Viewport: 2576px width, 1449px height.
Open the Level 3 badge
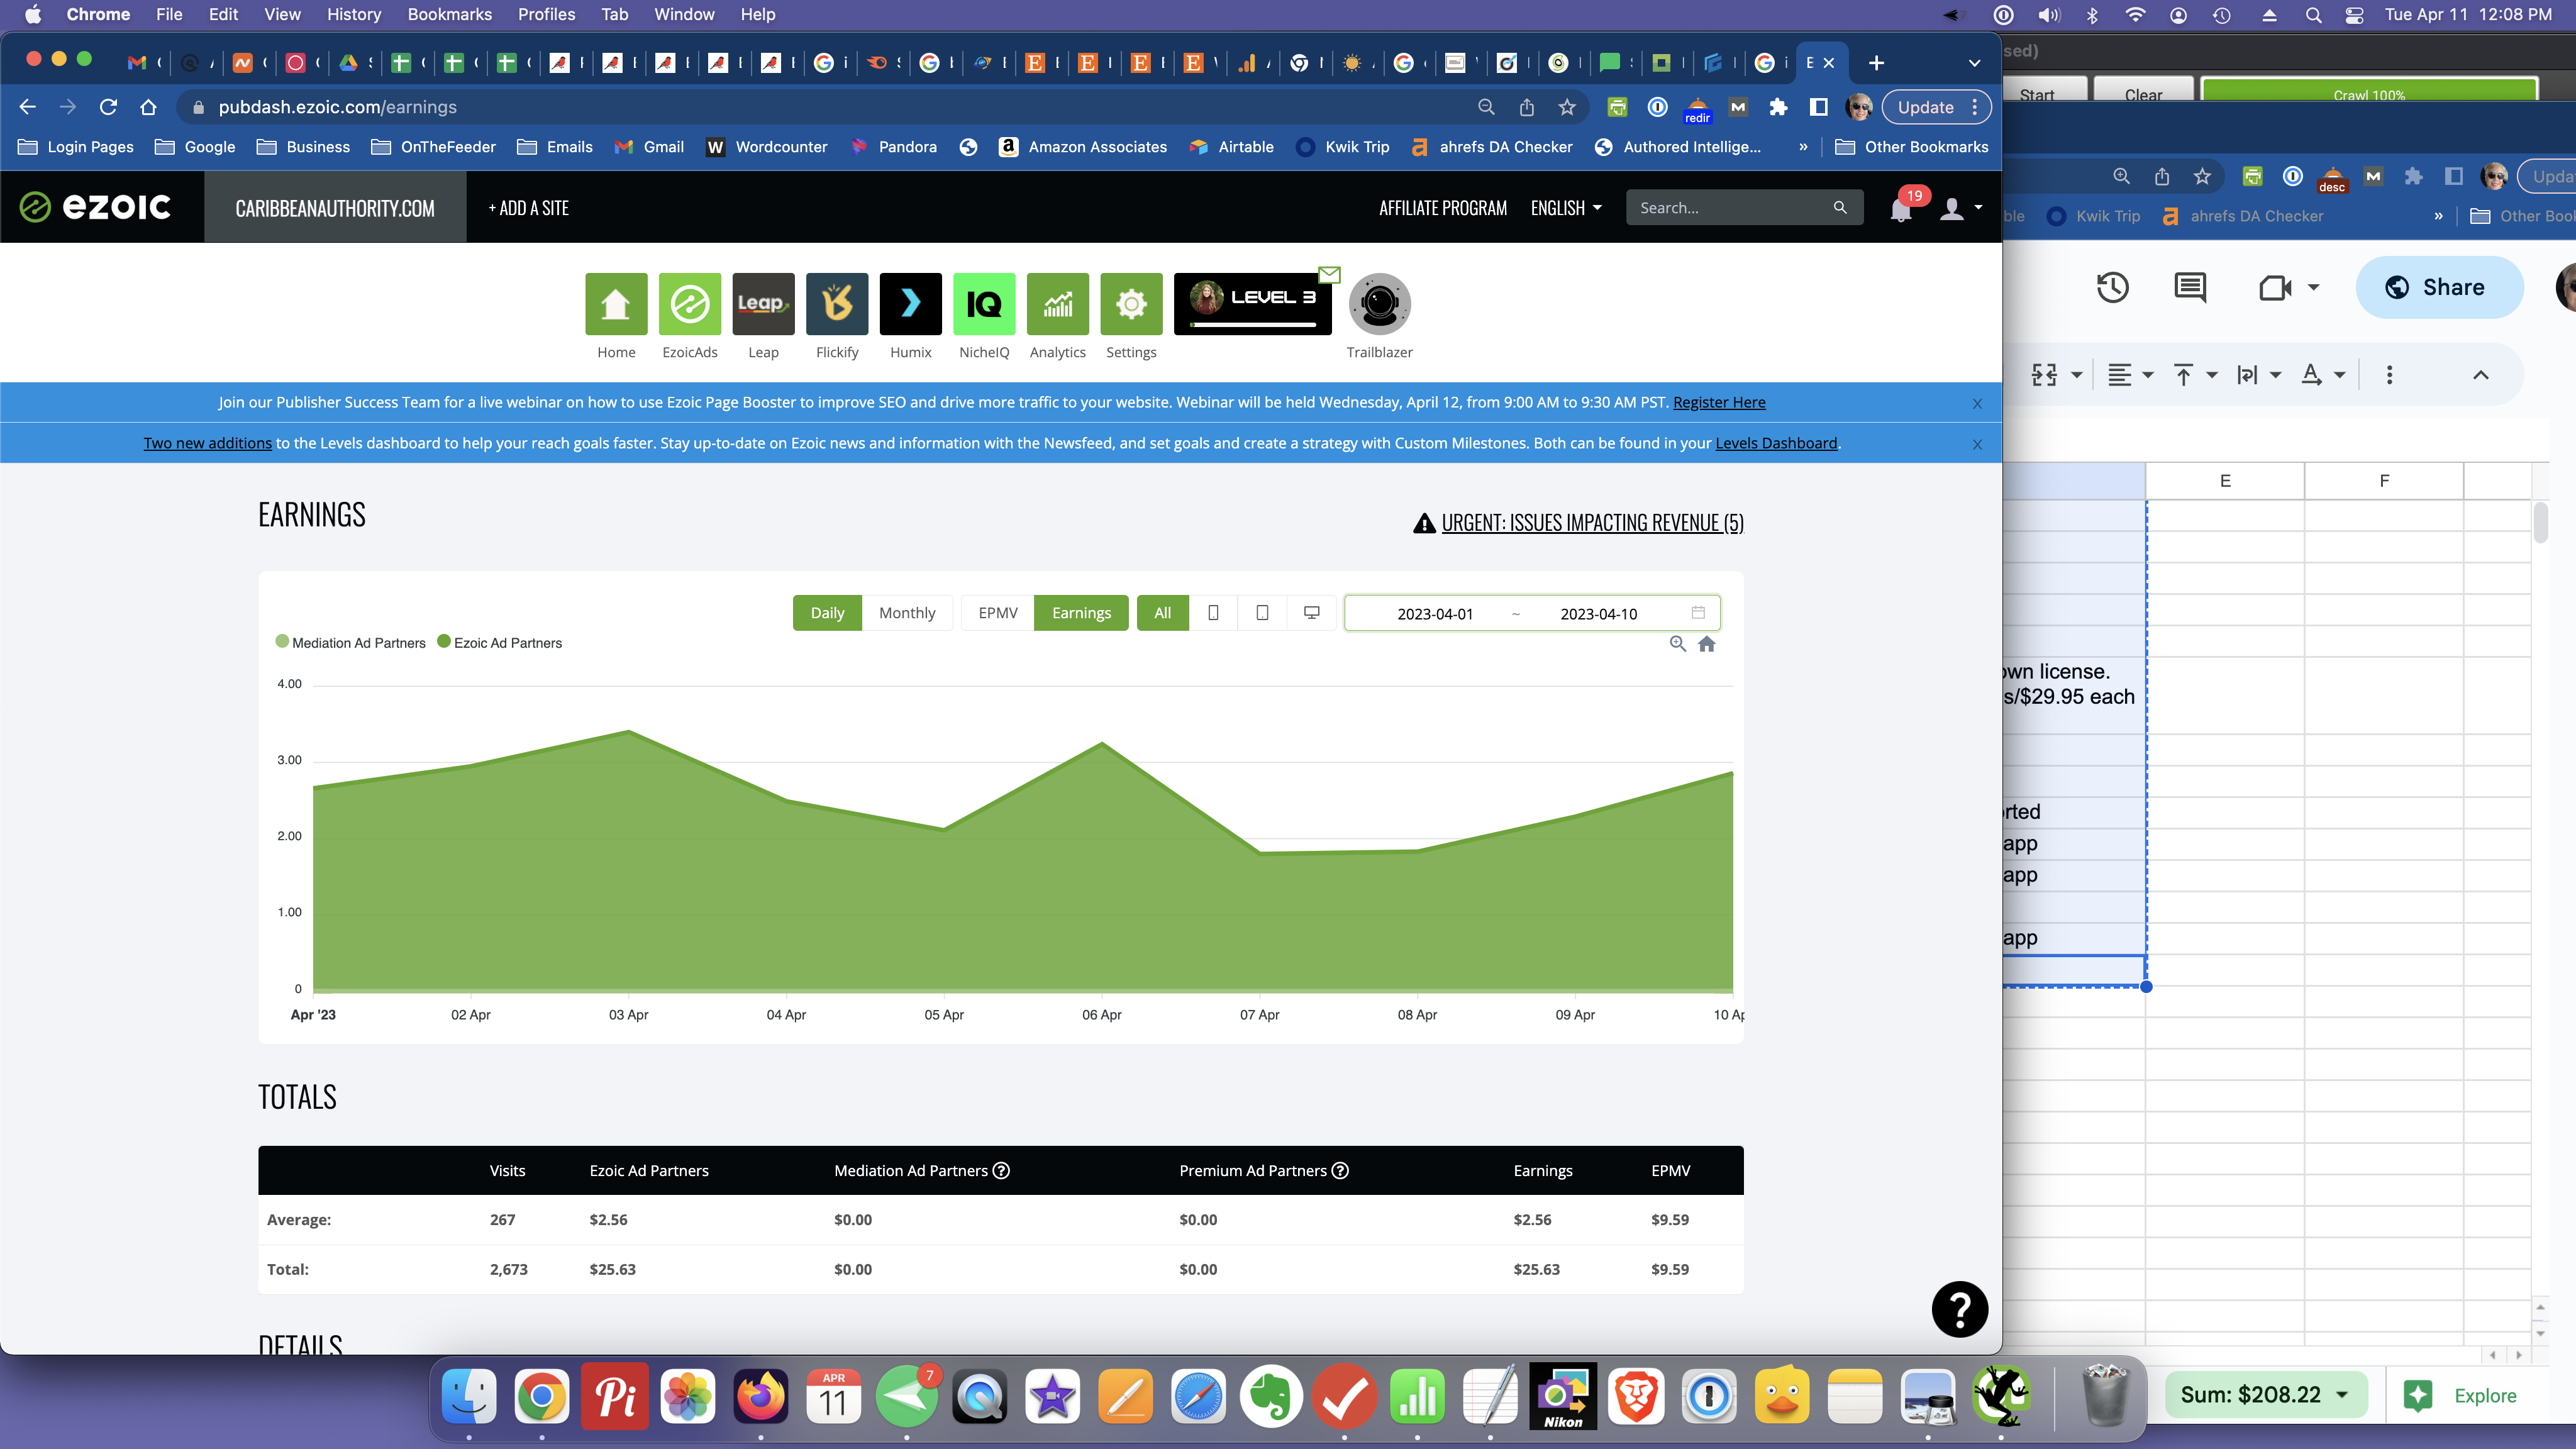tap(1253, 303)
